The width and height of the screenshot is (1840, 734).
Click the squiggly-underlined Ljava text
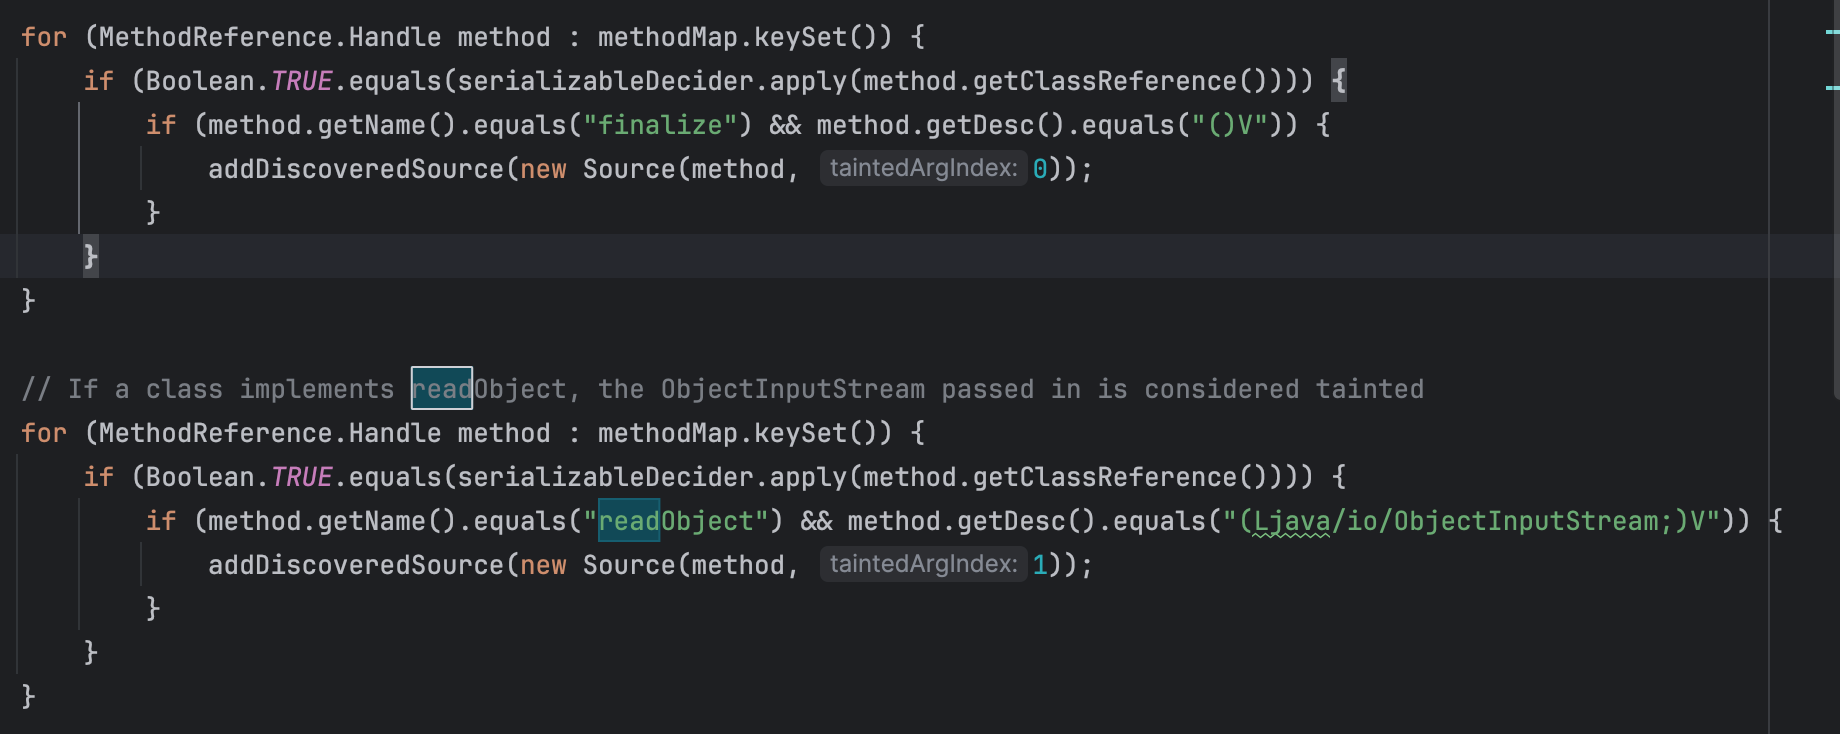pos(1291,521)
